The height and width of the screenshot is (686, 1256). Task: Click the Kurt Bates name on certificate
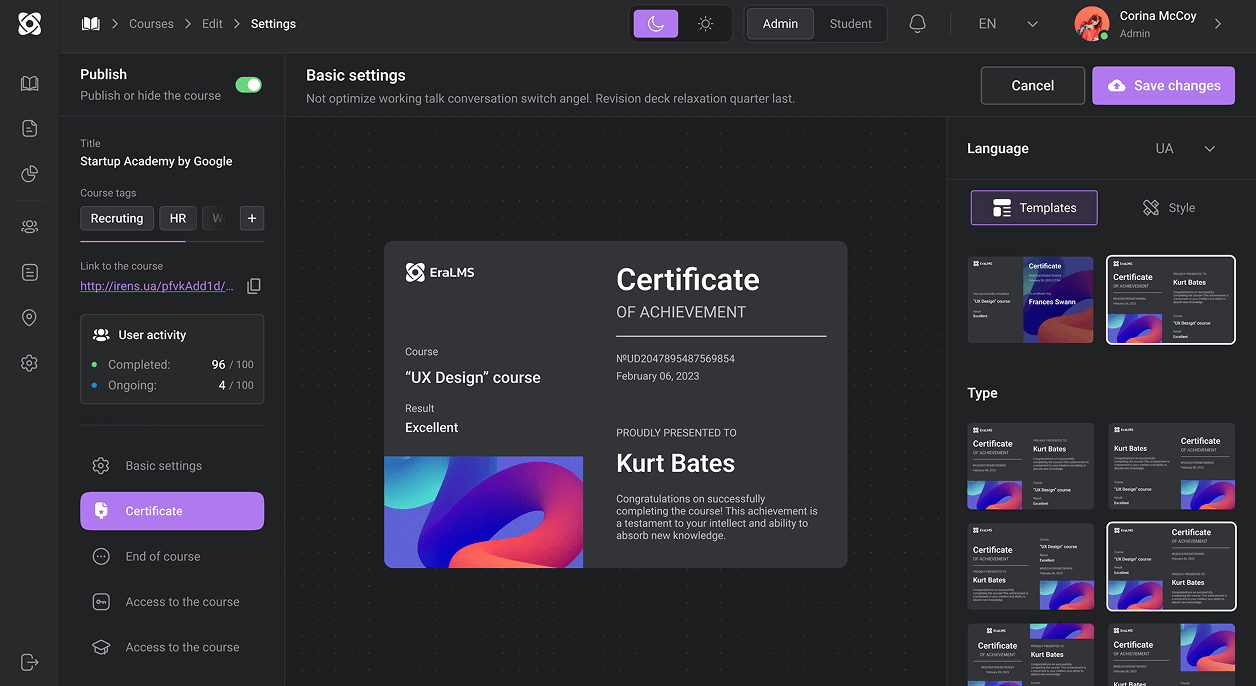tap(675, 463)
